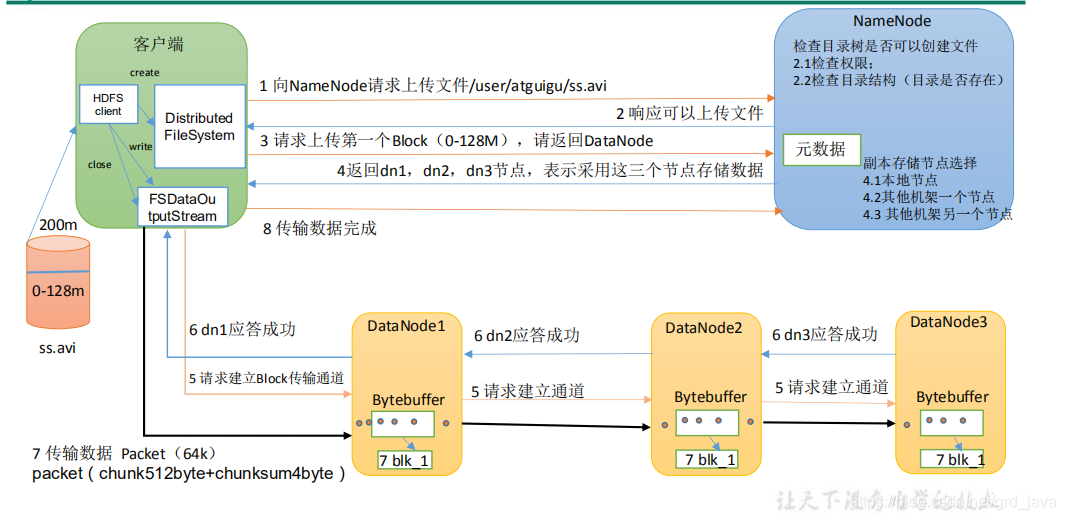This screenshot has height=520, width=1066.
Task: Click the DataNode1 label
Action: tap(406, 326)
